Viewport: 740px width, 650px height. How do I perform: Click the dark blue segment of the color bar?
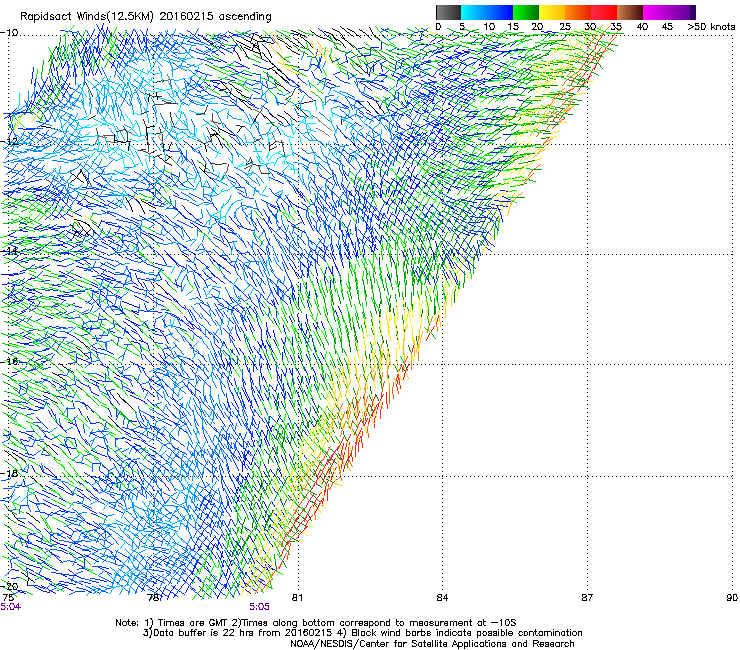(500, 12)
